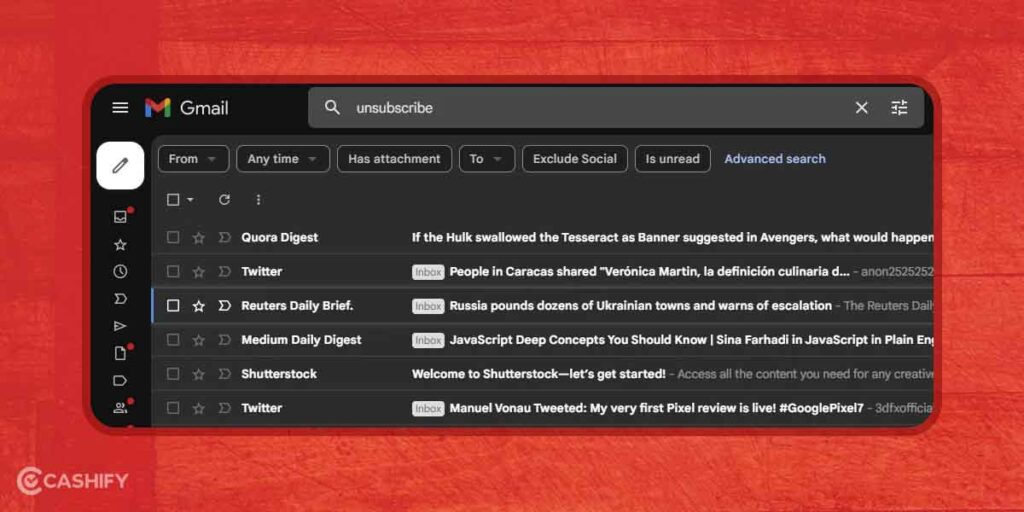
Task: Open the three-dot more options menu
Action: (258, 200)
